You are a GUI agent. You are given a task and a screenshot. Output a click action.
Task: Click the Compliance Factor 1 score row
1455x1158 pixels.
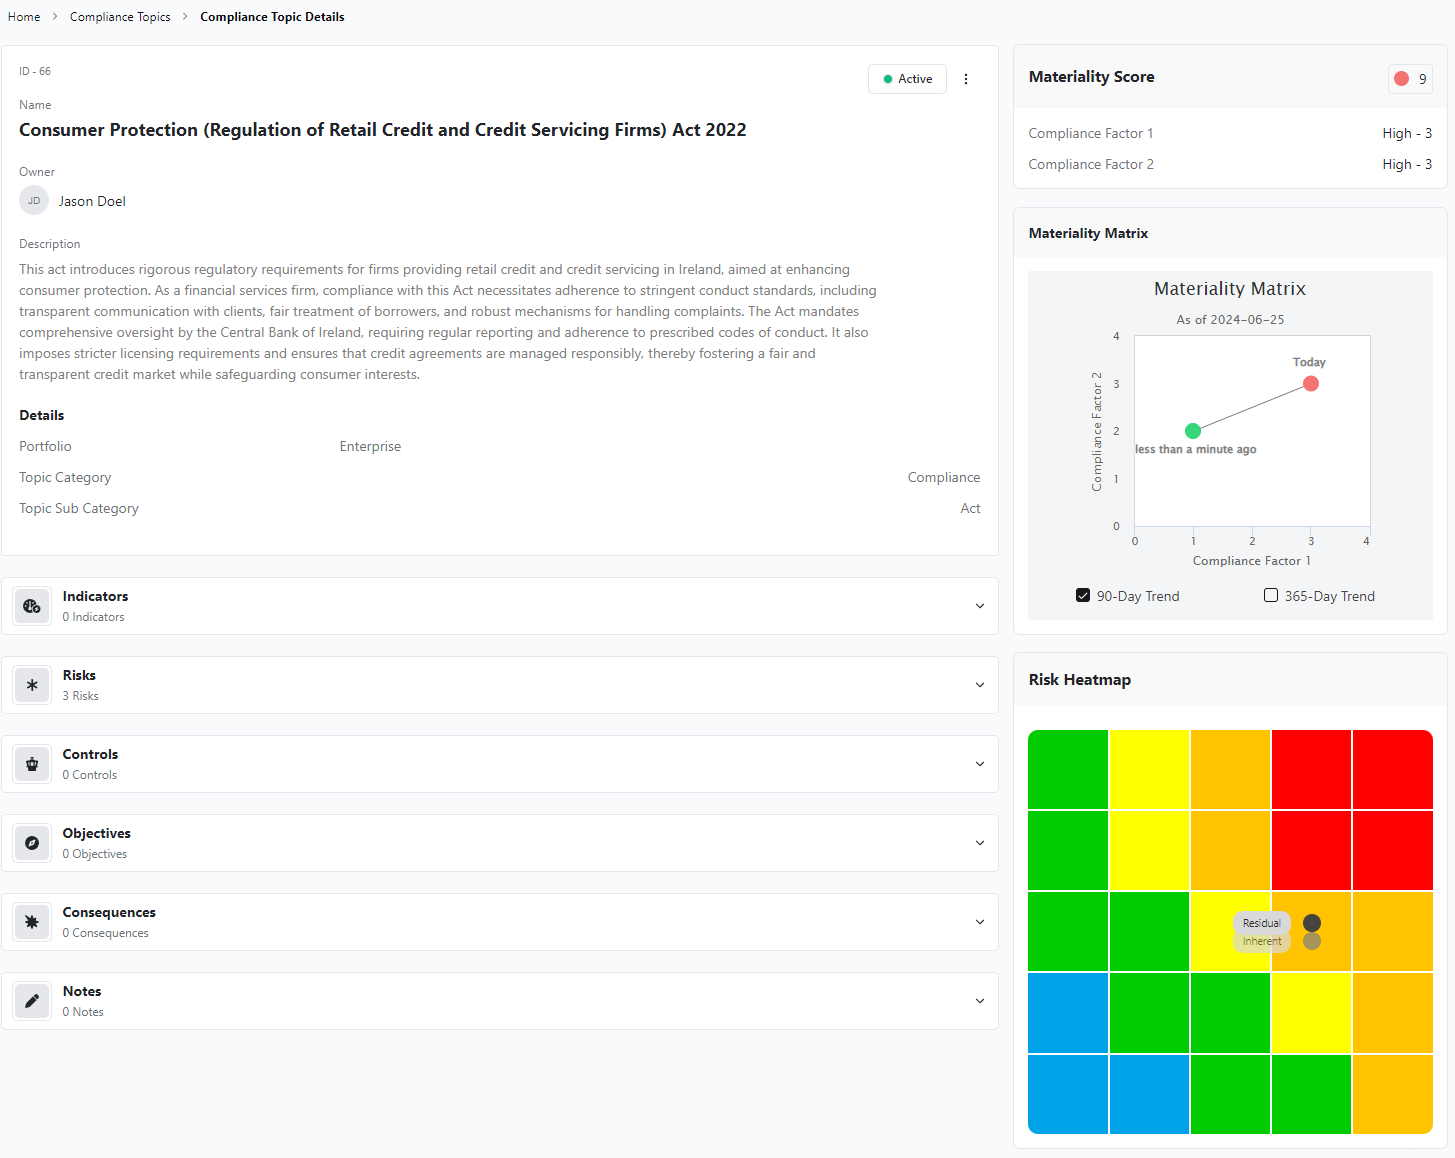pos(1230,133)
